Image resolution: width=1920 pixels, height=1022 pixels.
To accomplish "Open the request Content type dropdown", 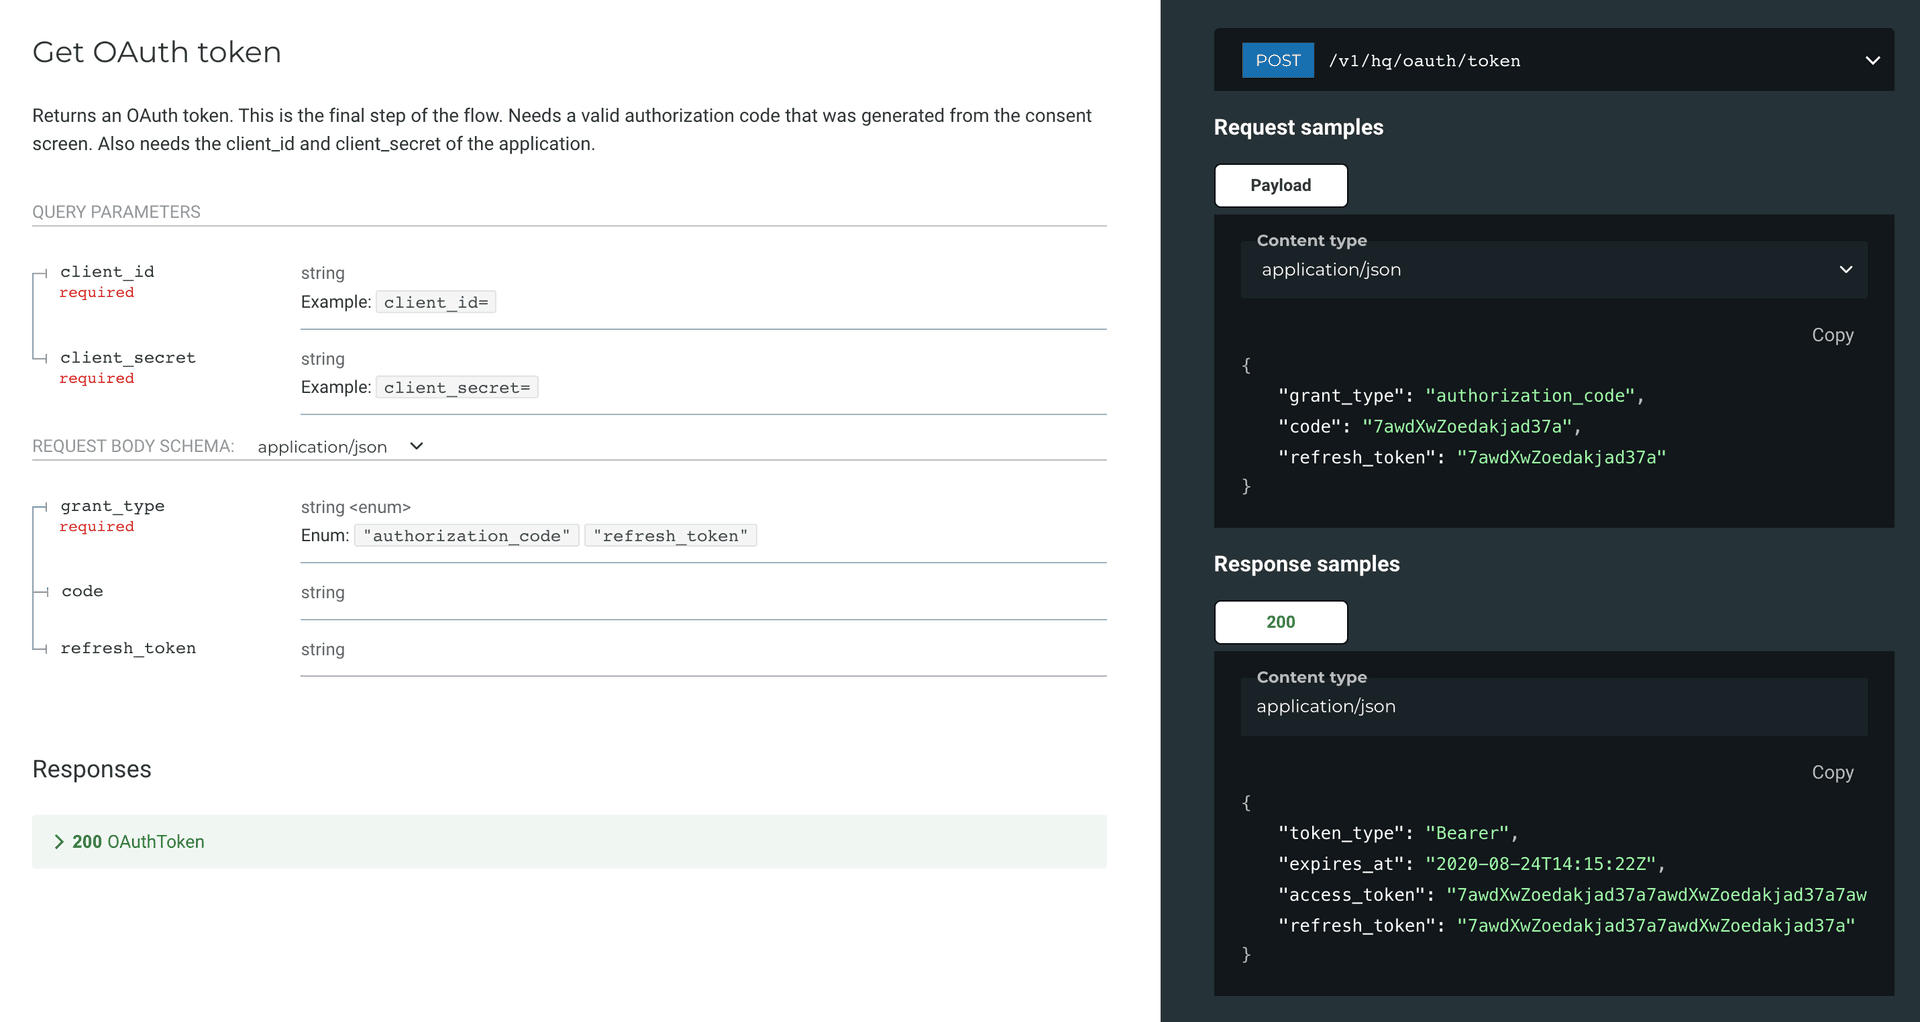I will tap(1553, 270).
